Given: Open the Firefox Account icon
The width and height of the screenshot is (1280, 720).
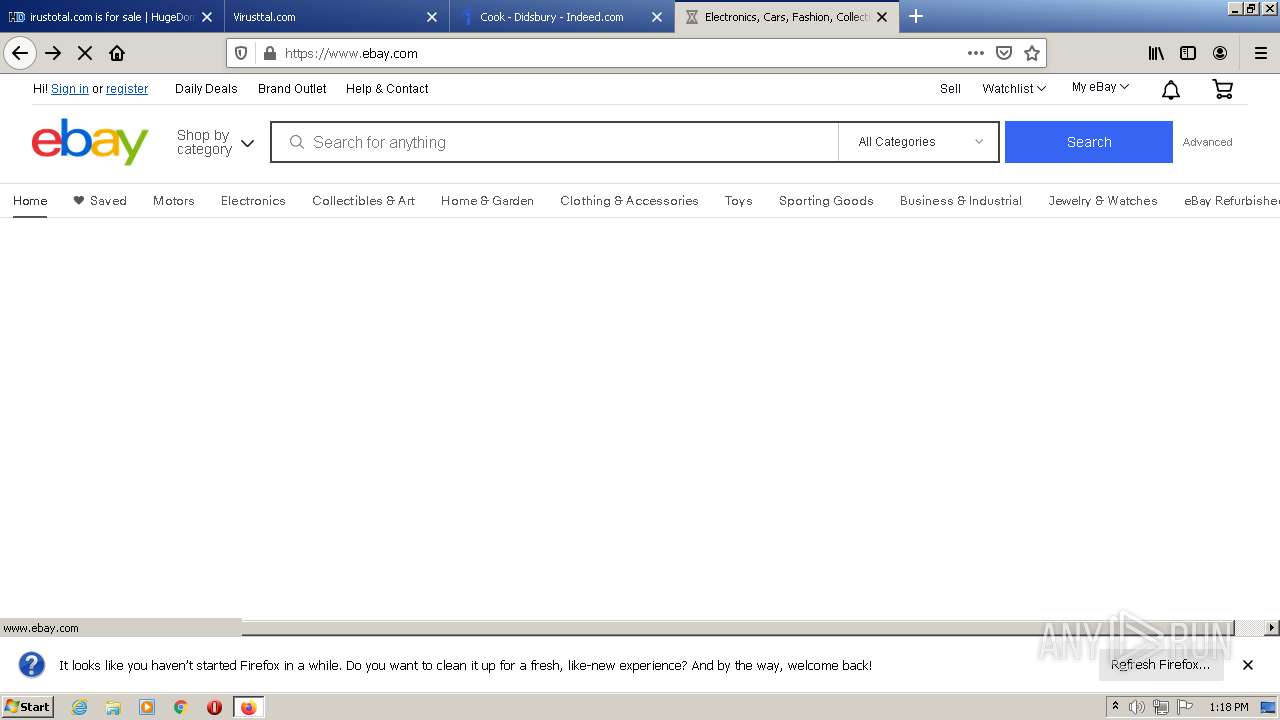Looking at the screenshot, I should tap(1220, 53).
